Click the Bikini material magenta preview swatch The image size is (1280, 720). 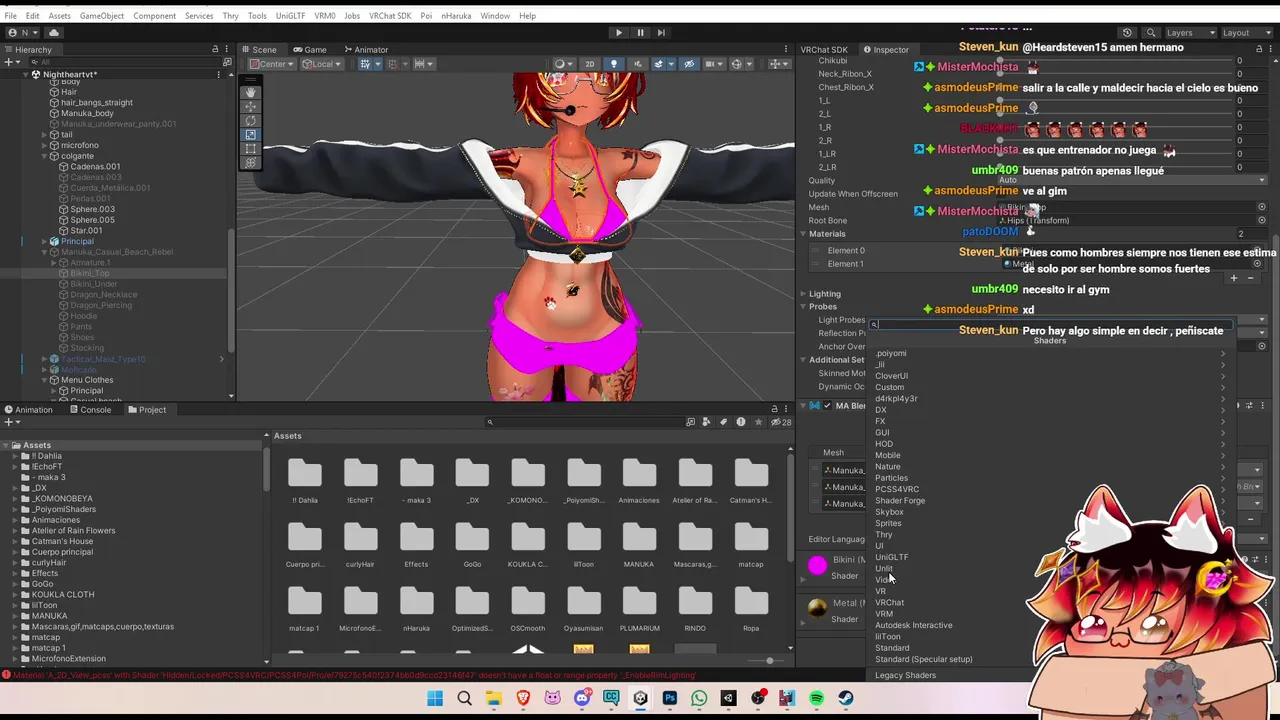(818, 566)
